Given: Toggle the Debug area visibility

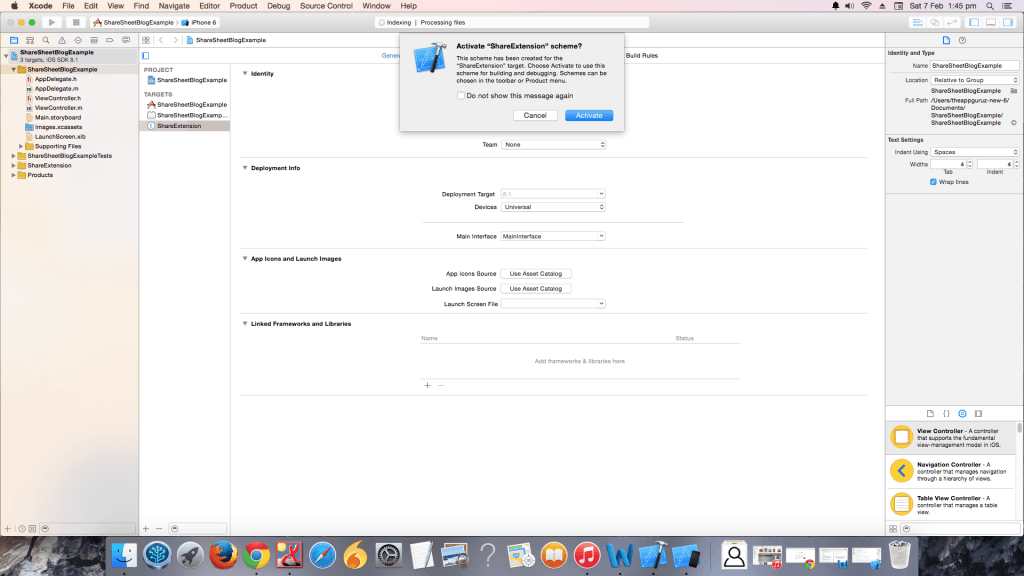Looking at the screenshot, I should point(991,22).
